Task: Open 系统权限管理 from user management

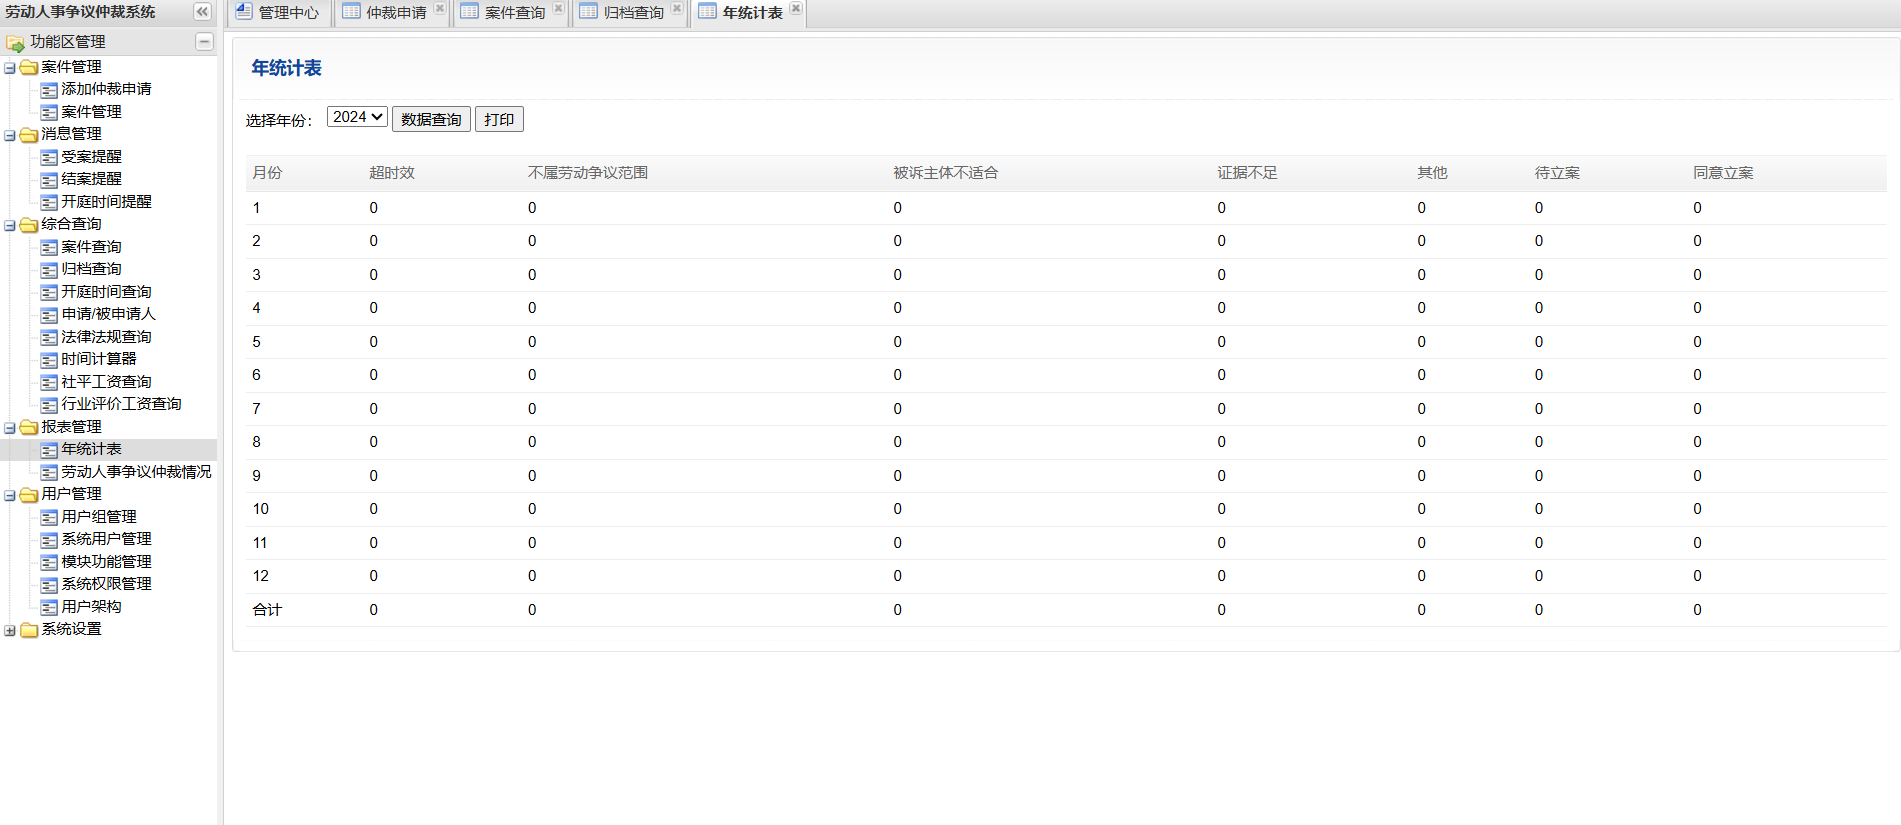Action: pos(106,584)
